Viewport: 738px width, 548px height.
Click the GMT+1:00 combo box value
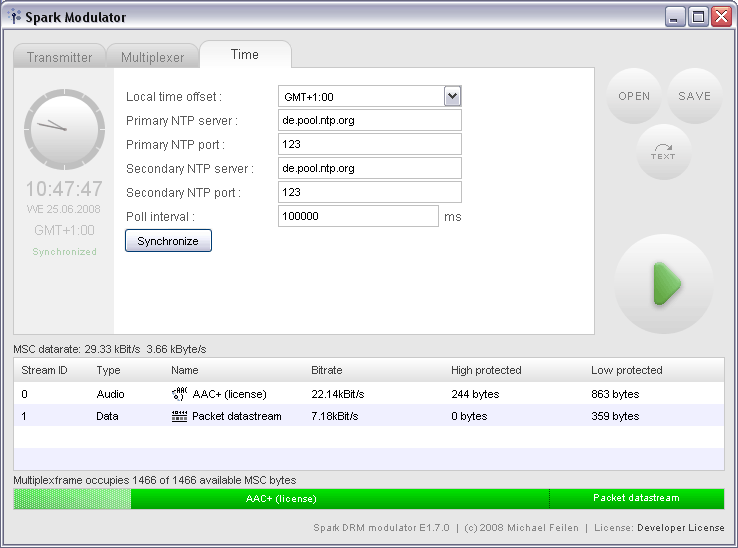click(x=361, y=97)
